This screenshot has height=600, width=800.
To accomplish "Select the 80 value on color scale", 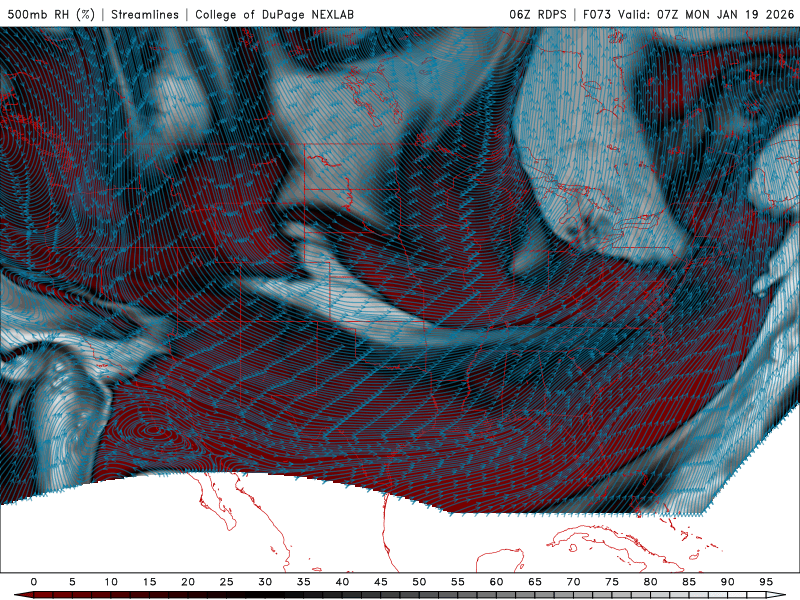I will [x=651, y=582].
